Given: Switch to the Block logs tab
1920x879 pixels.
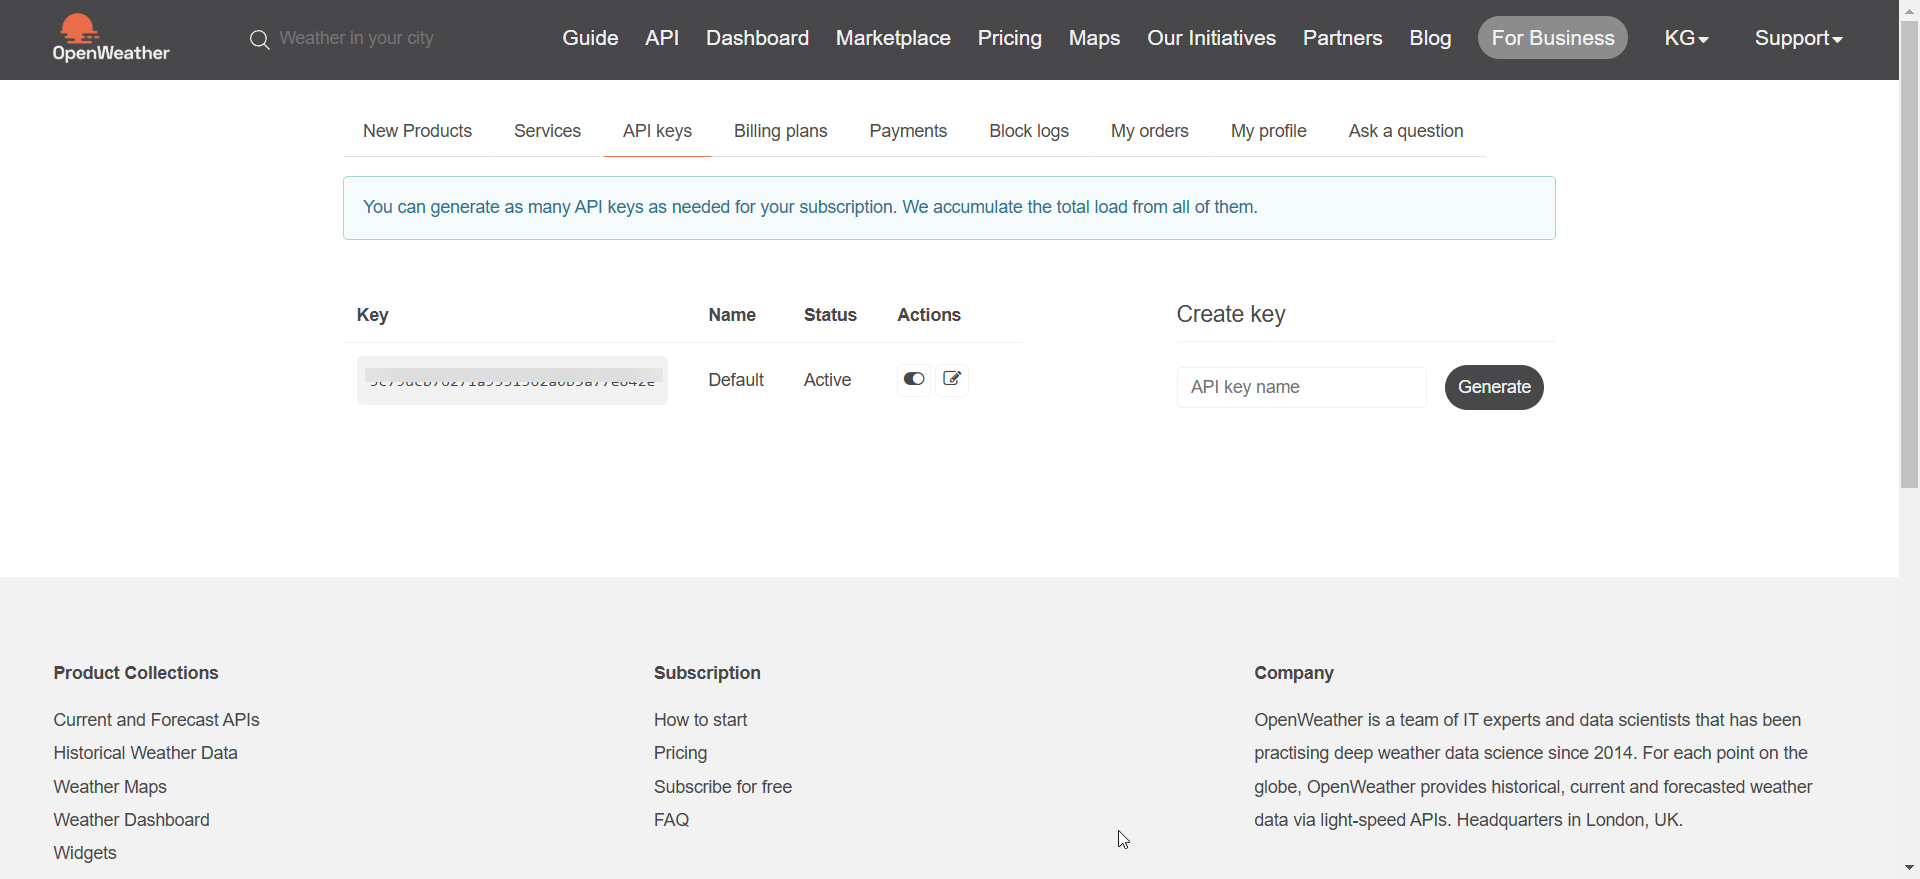Looking at the screenshot, I should 1029,131.
